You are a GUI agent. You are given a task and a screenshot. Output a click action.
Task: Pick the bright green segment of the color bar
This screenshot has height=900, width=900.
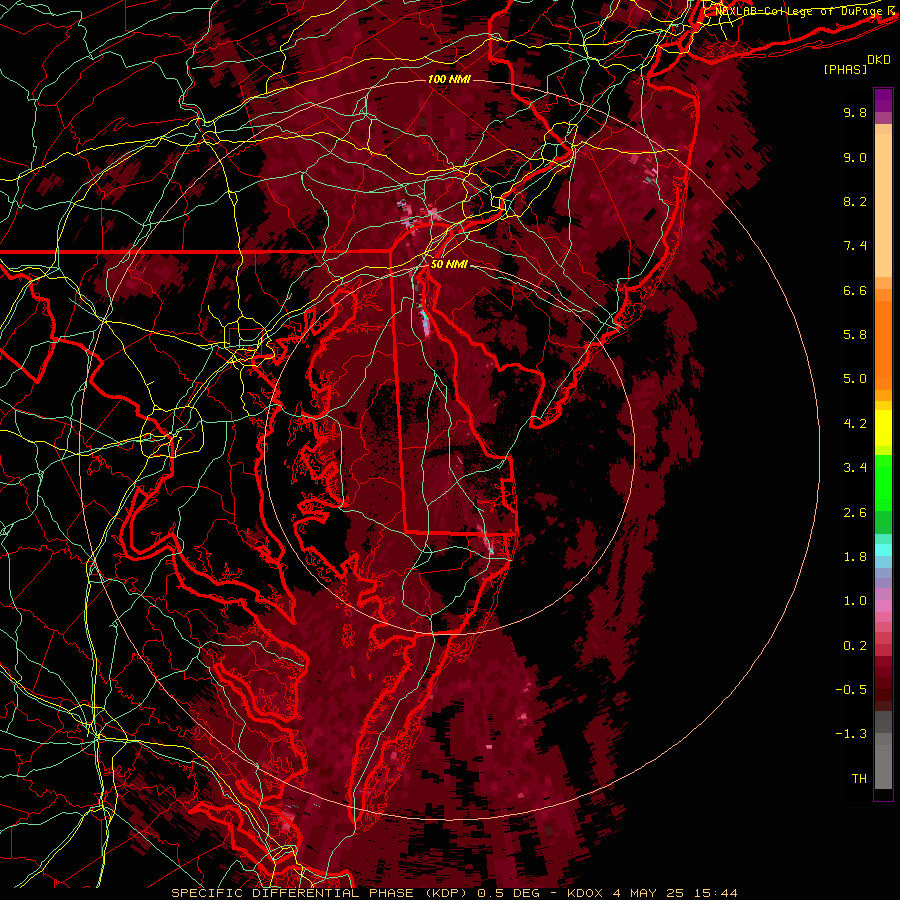click(x=883, y=482)
